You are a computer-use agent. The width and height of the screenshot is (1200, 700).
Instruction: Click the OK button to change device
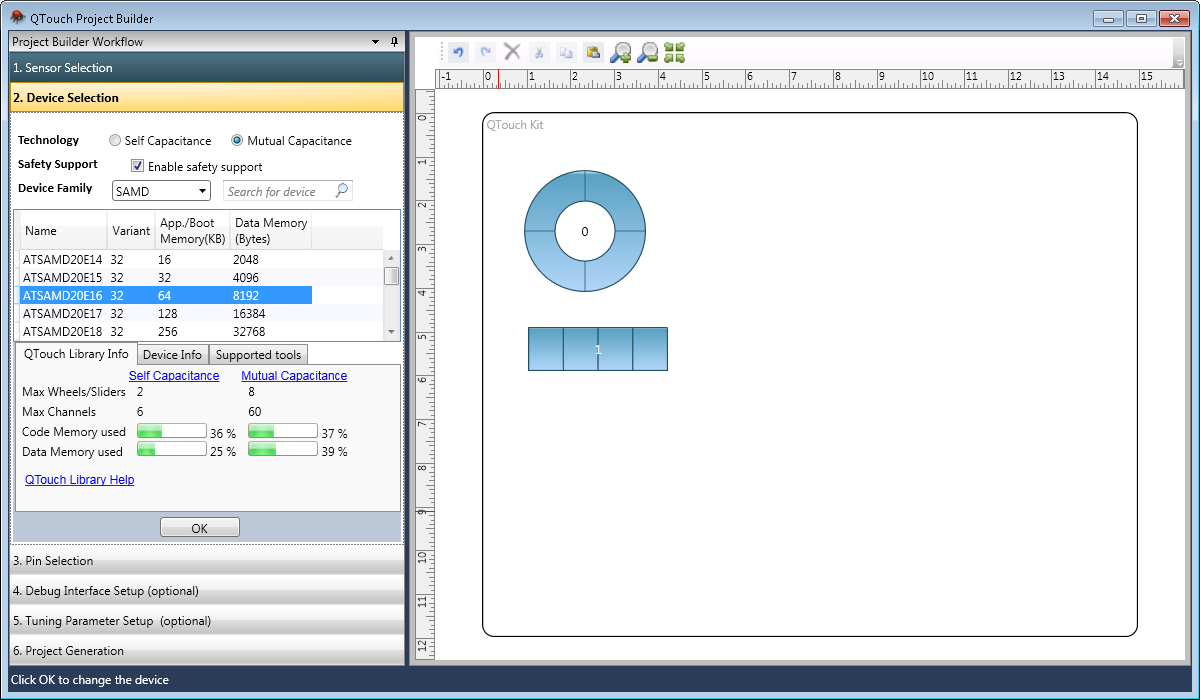coord(200,528)
